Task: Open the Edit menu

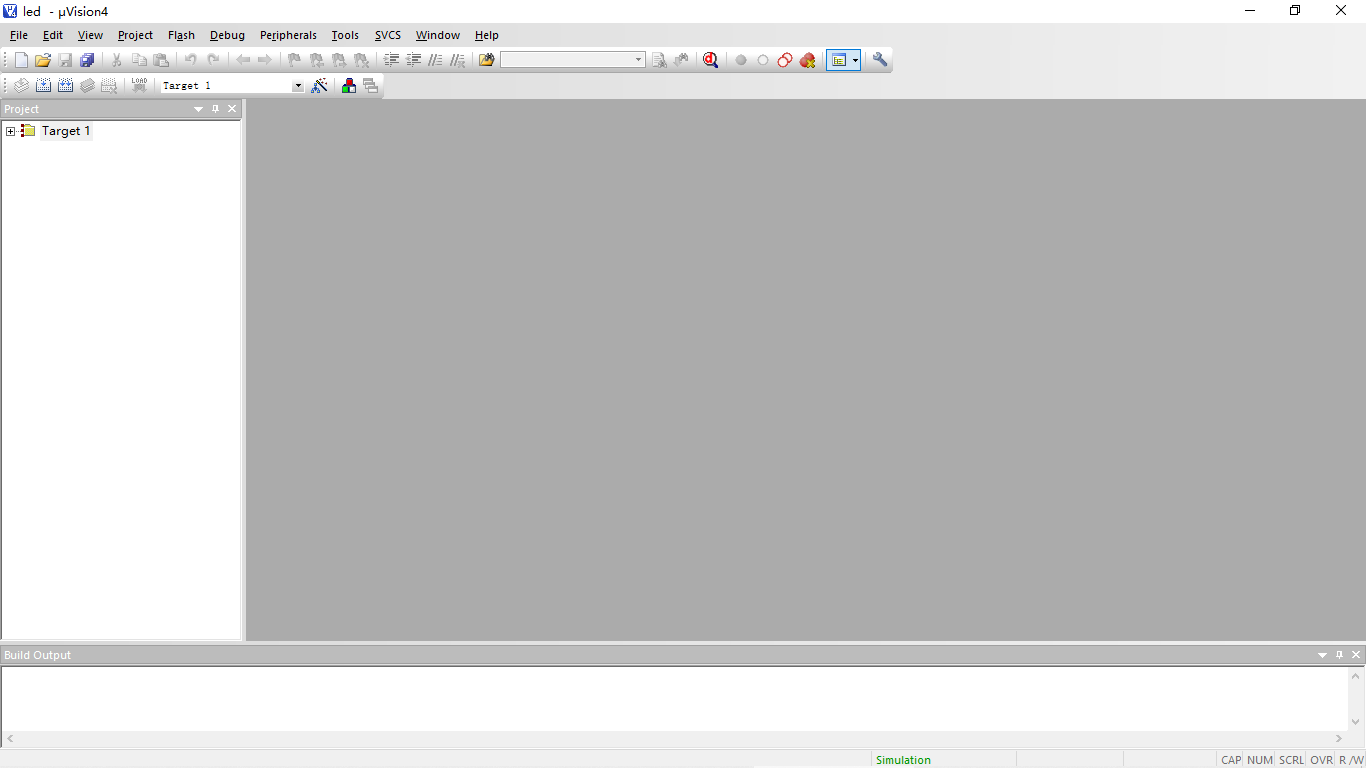Action: pyautogui.click(x=53, y=35)
